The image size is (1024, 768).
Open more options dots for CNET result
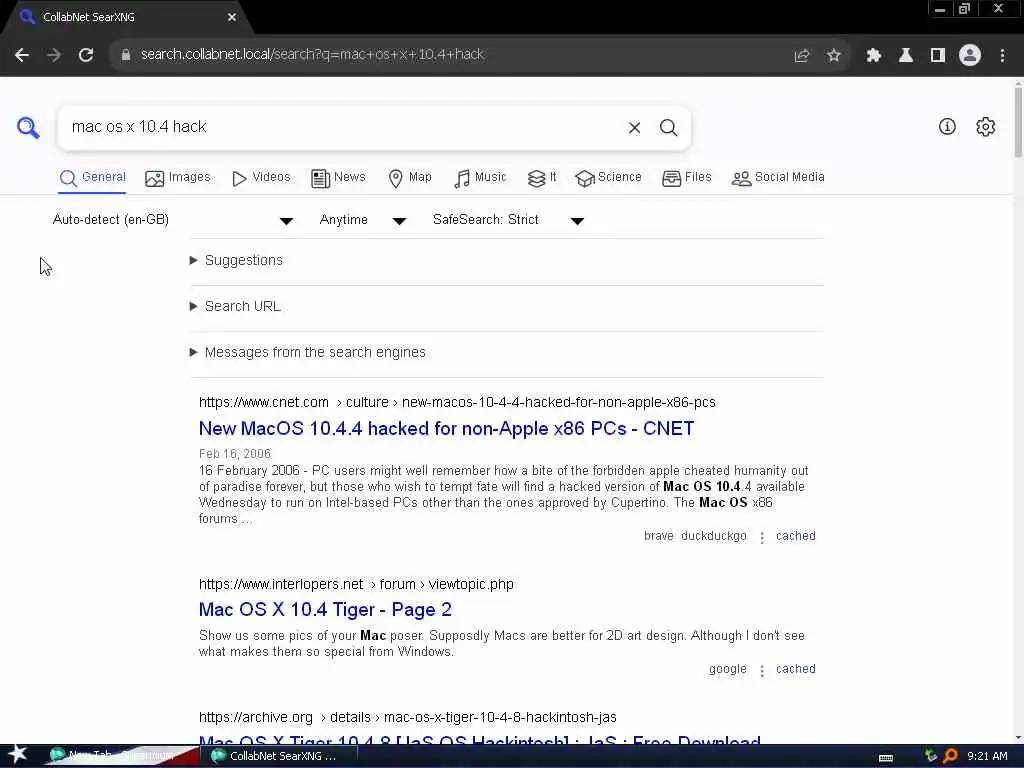pos(761,537)
